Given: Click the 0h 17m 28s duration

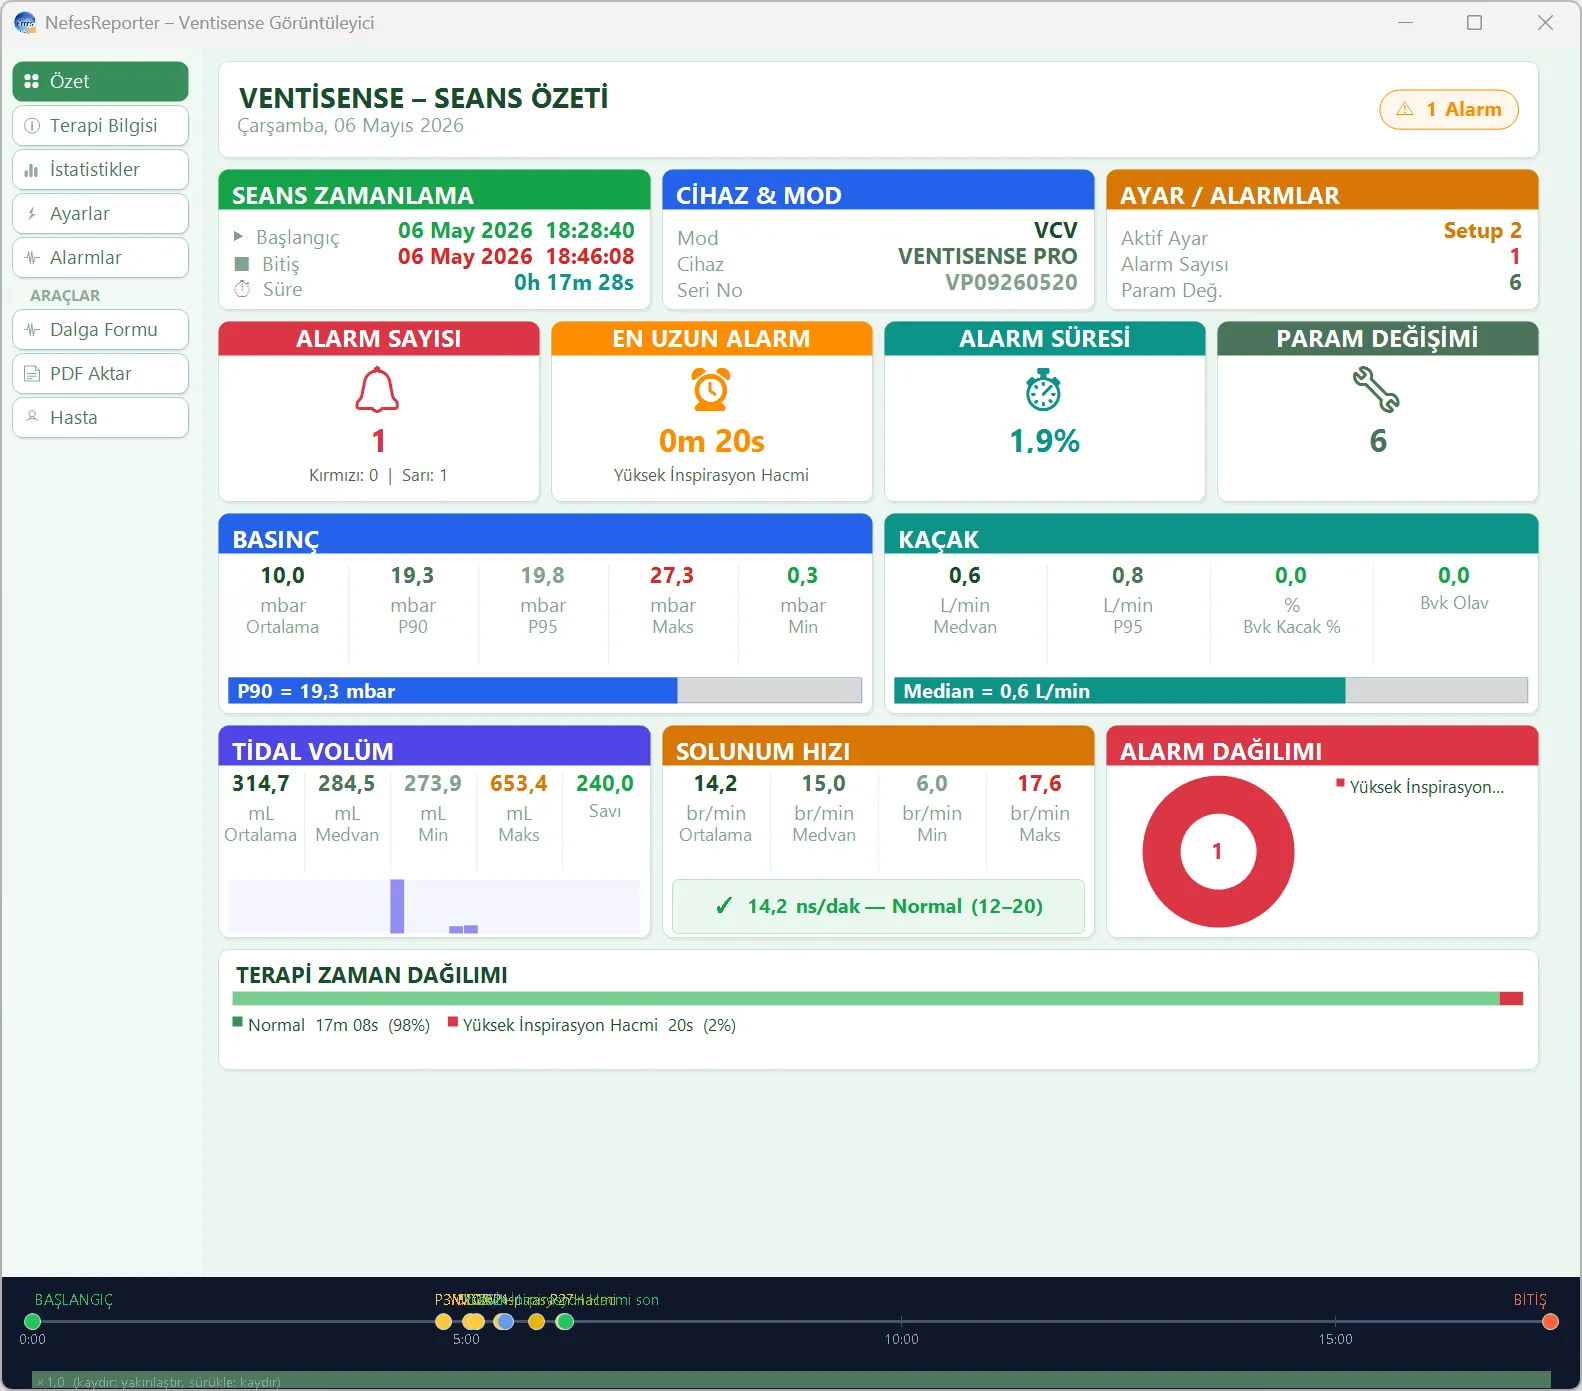Looking at the screenshot, I should 574,282.
